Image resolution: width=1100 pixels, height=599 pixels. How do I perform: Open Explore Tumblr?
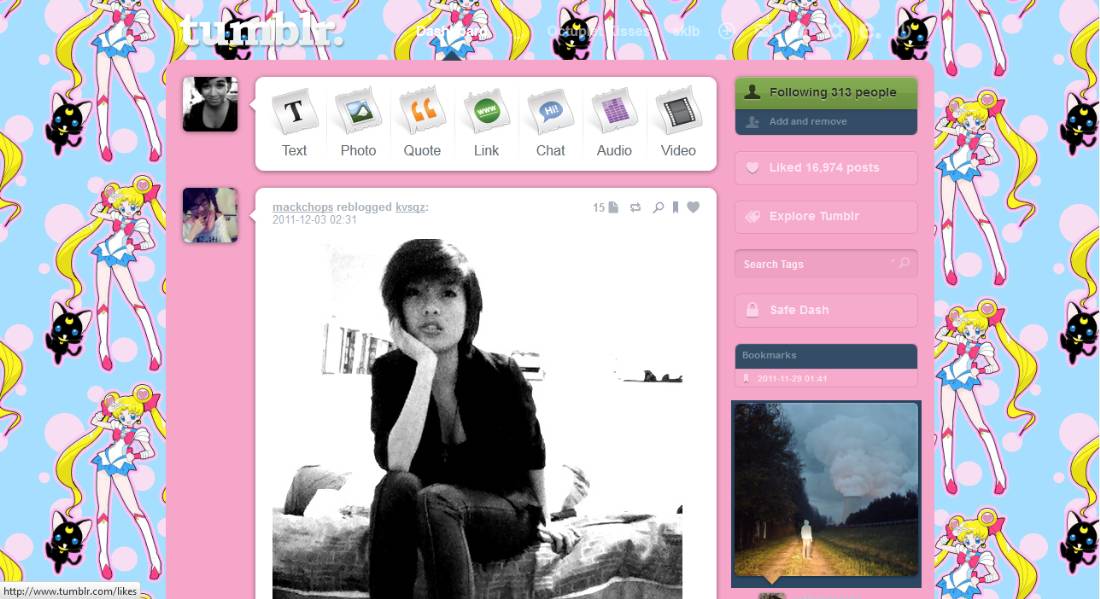(x=826, y=217)
